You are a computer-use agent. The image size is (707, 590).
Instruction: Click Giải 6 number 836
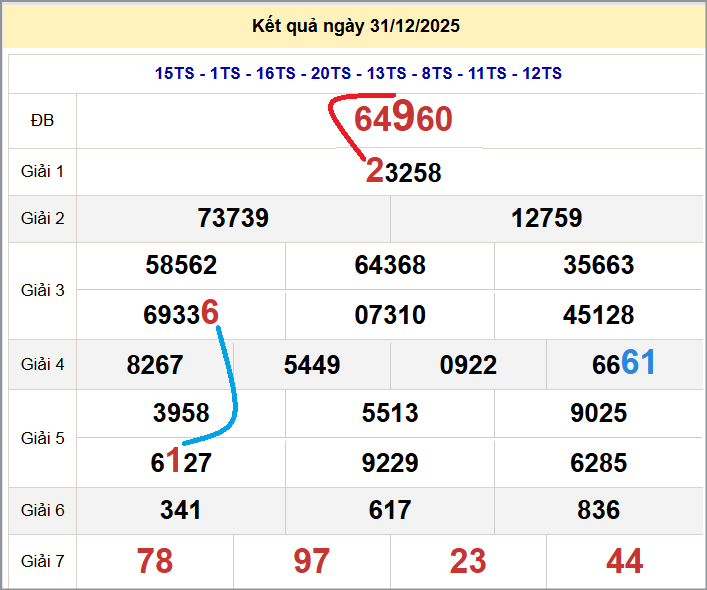(598, 511)
